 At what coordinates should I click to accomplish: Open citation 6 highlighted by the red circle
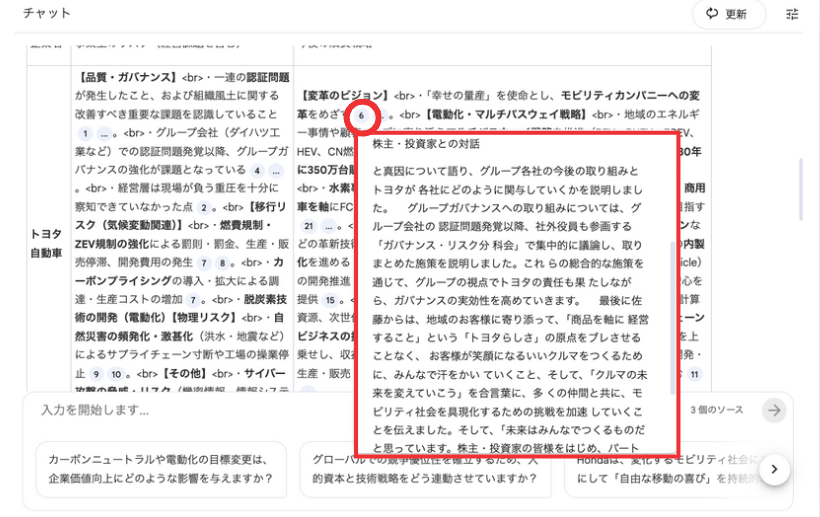[x=361, y=115]
